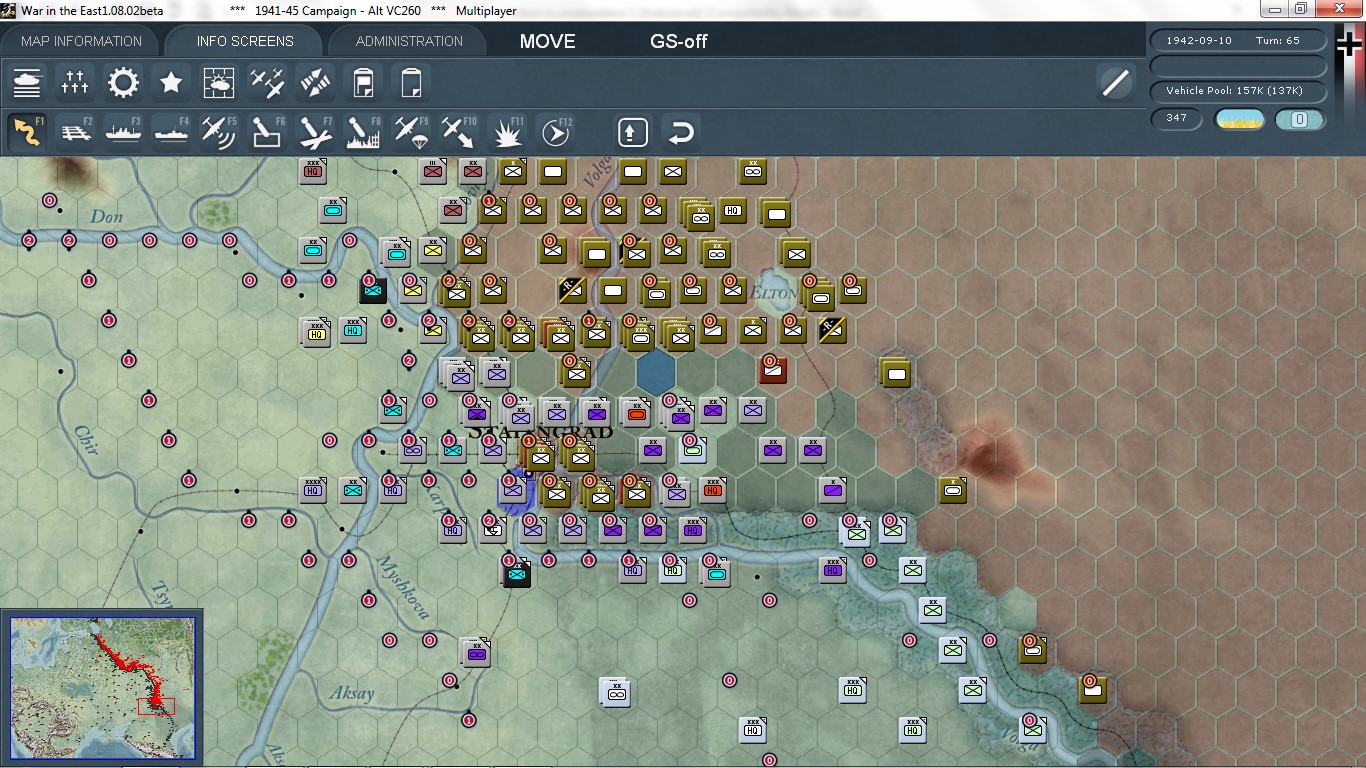
Task: Toggle the GS-off ground support setting
Action: (679, 41)
